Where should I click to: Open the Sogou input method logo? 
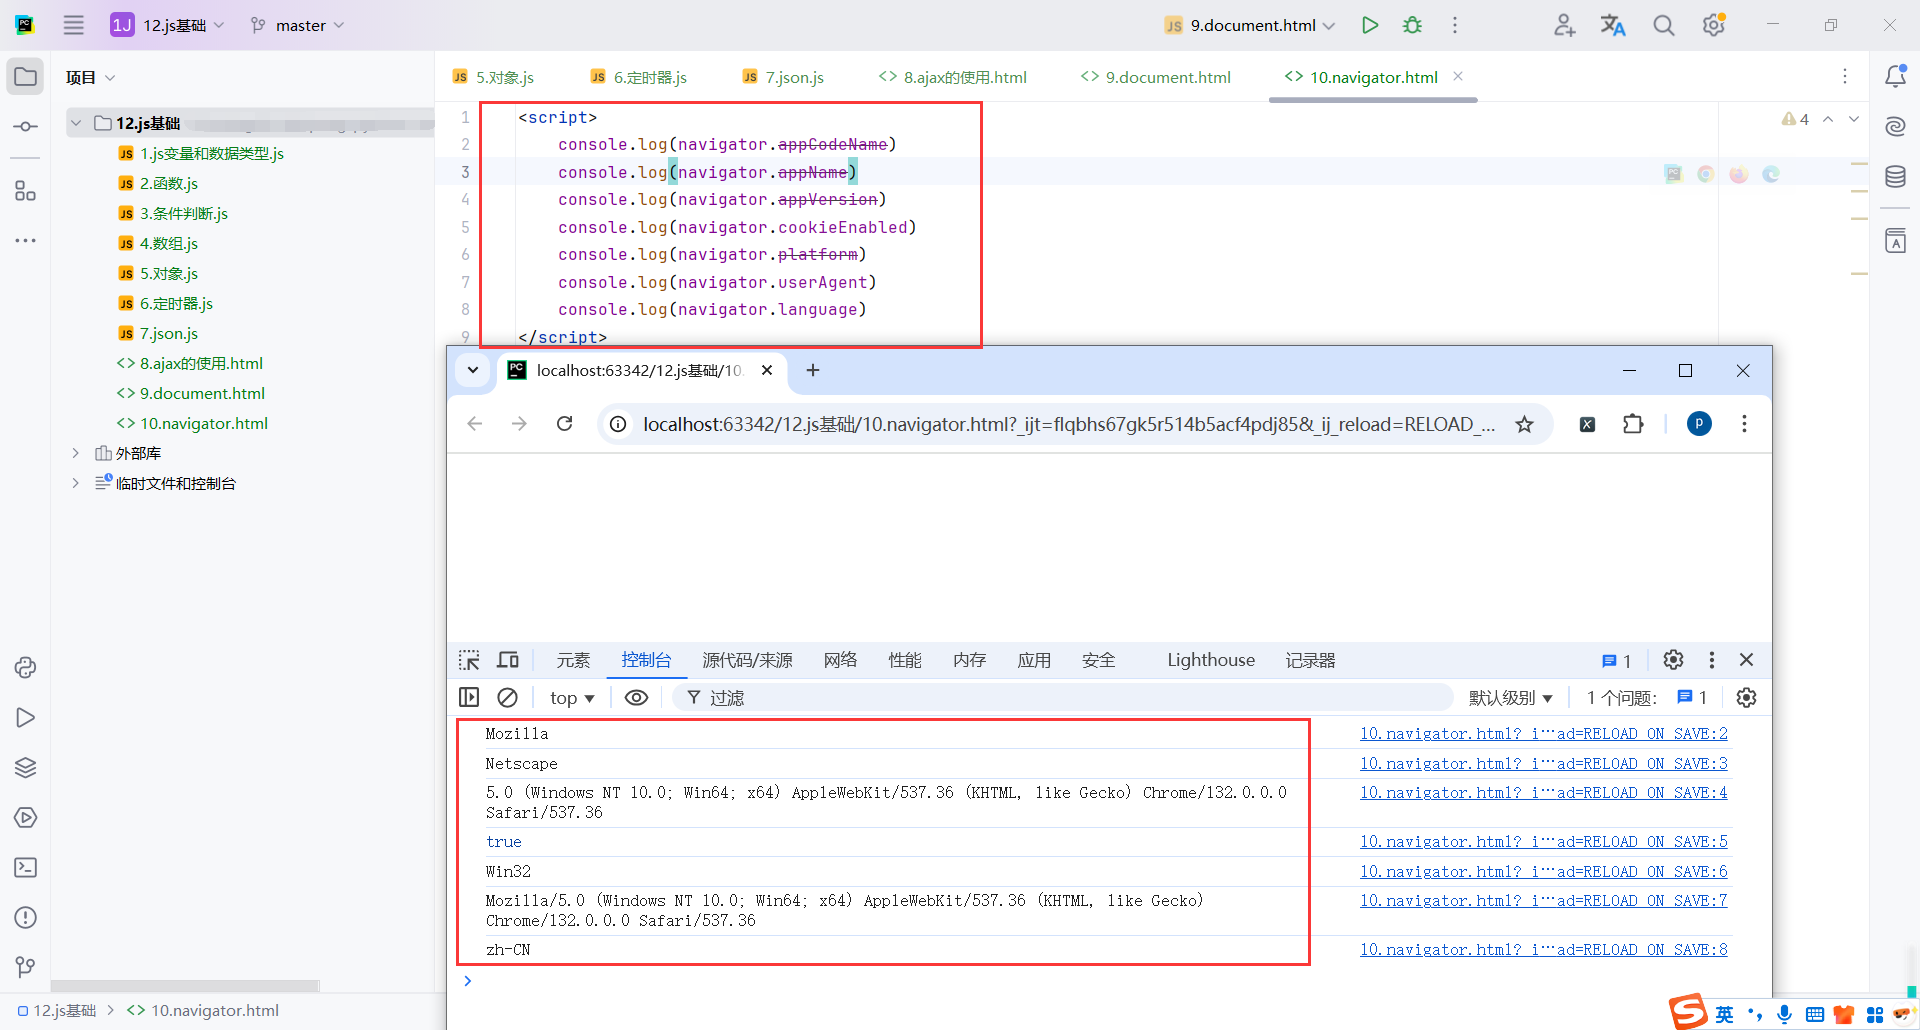(x=1688, y=1012)
